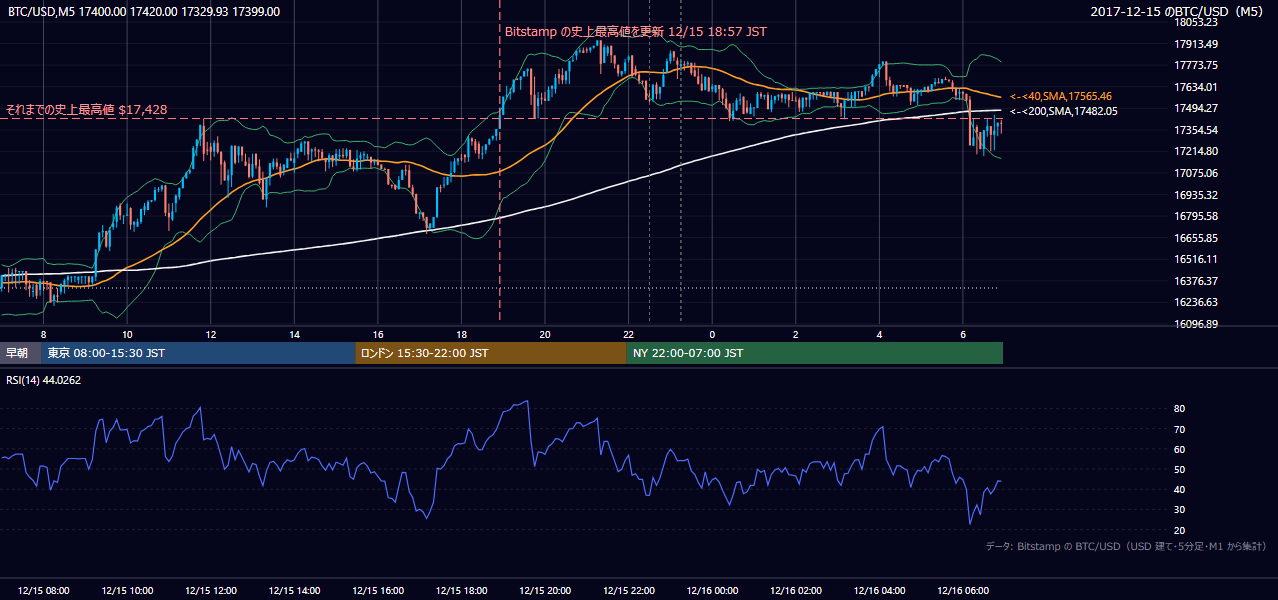Click the 12/15 12:00 date label
Screen dimensions: 1278x600
210,591
